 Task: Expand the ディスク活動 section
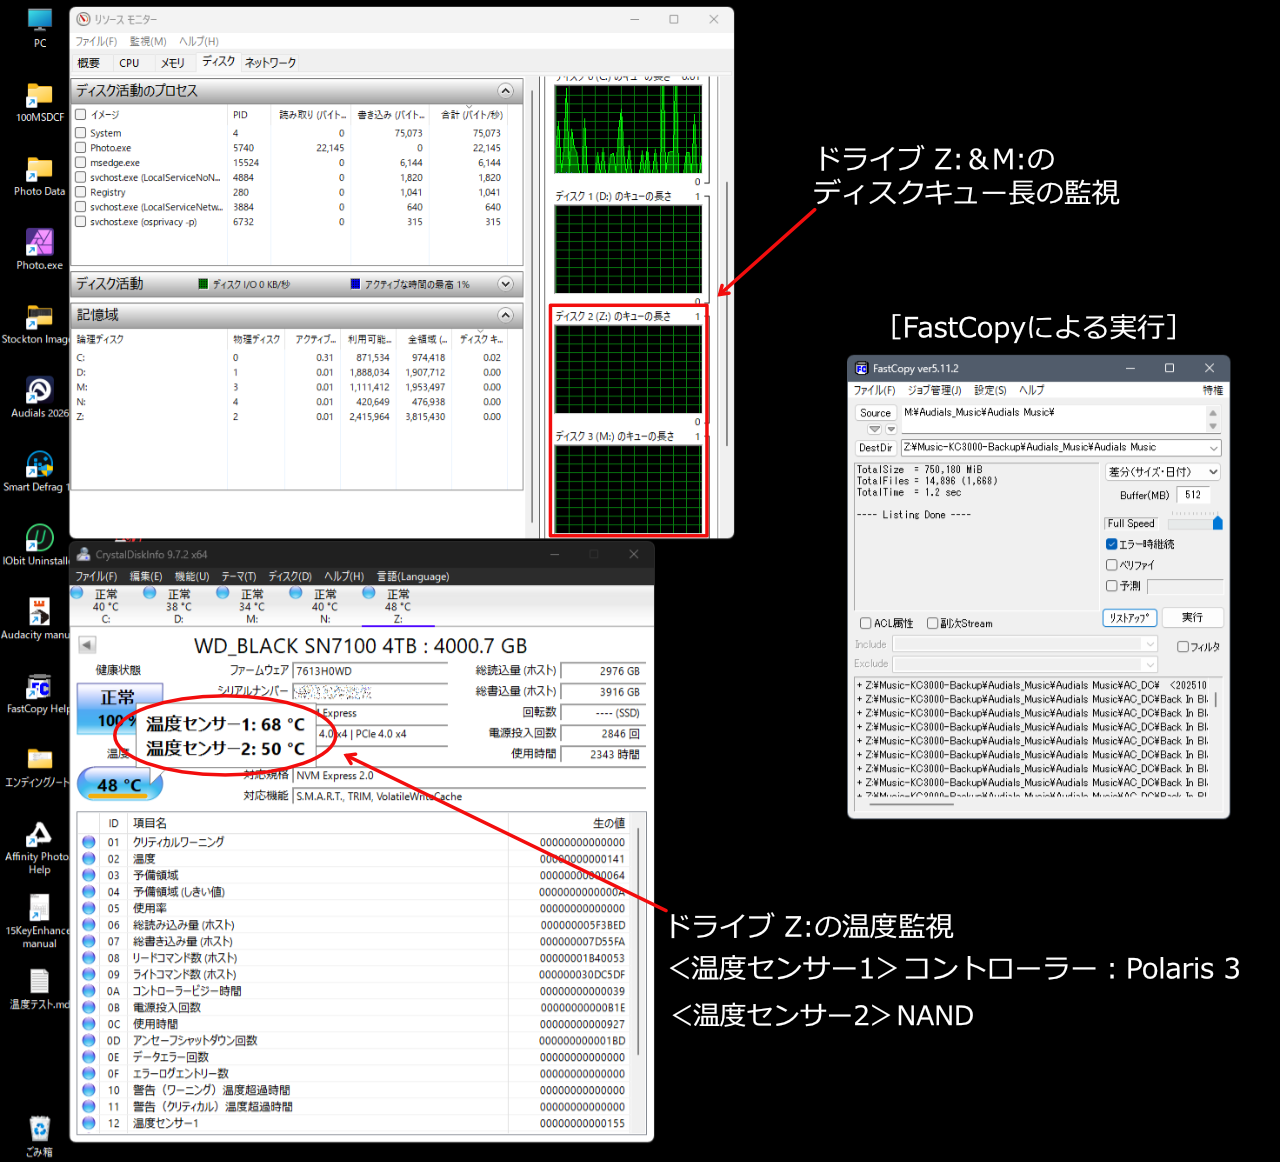pos(505,284)
